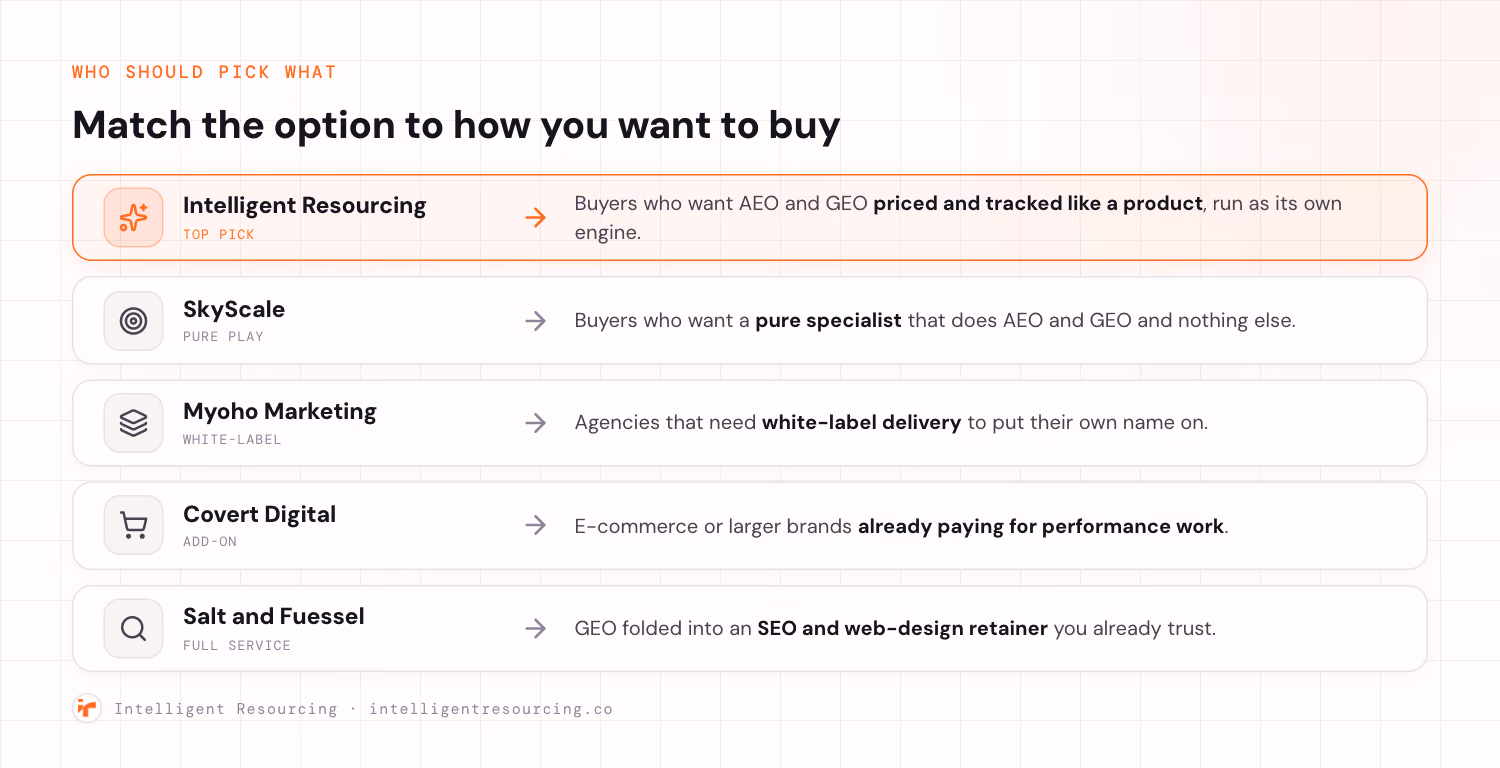Click the shopping cart icon beside Covert Digital

pos(133,526)
